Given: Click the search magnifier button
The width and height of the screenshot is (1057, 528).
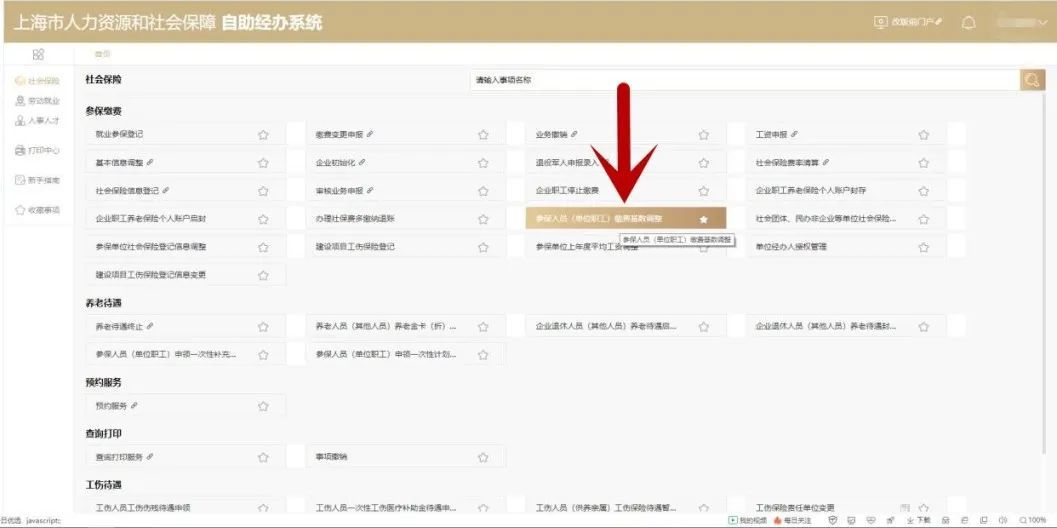Looking at the screenshot, I should click(x=1031, y=80).
